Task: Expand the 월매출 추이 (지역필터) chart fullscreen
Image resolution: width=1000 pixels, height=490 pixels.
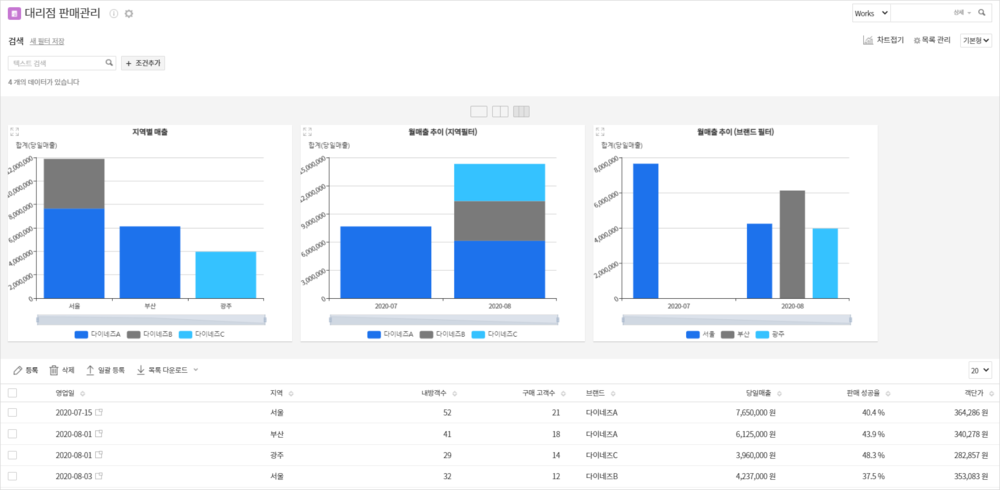Action: point(307,131)
